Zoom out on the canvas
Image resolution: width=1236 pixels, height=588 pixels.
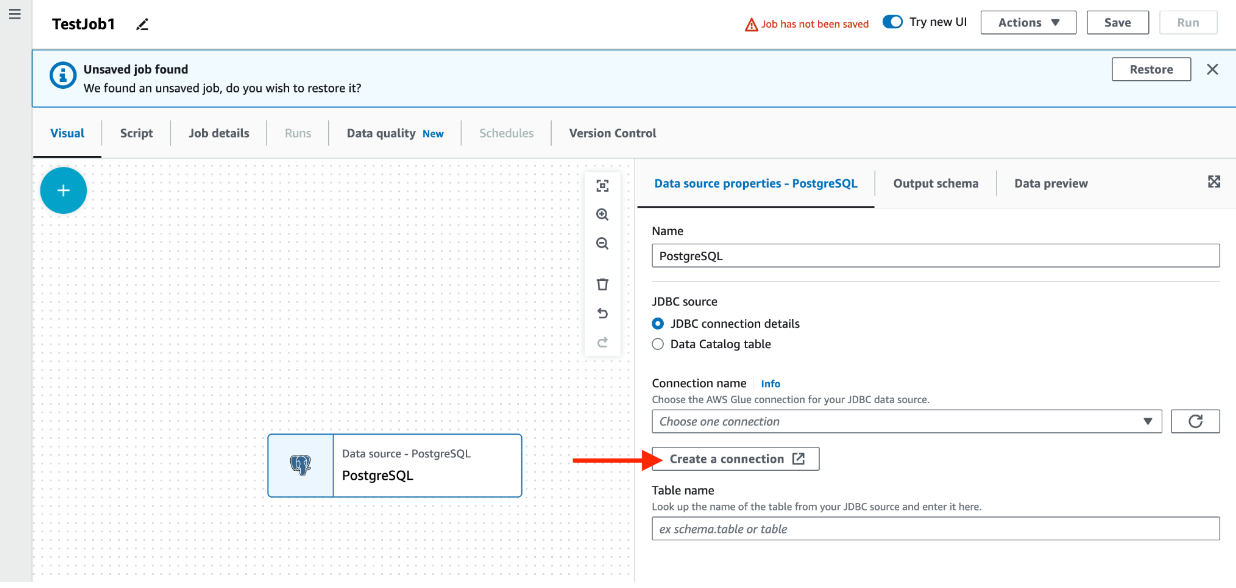pos(602,244)
